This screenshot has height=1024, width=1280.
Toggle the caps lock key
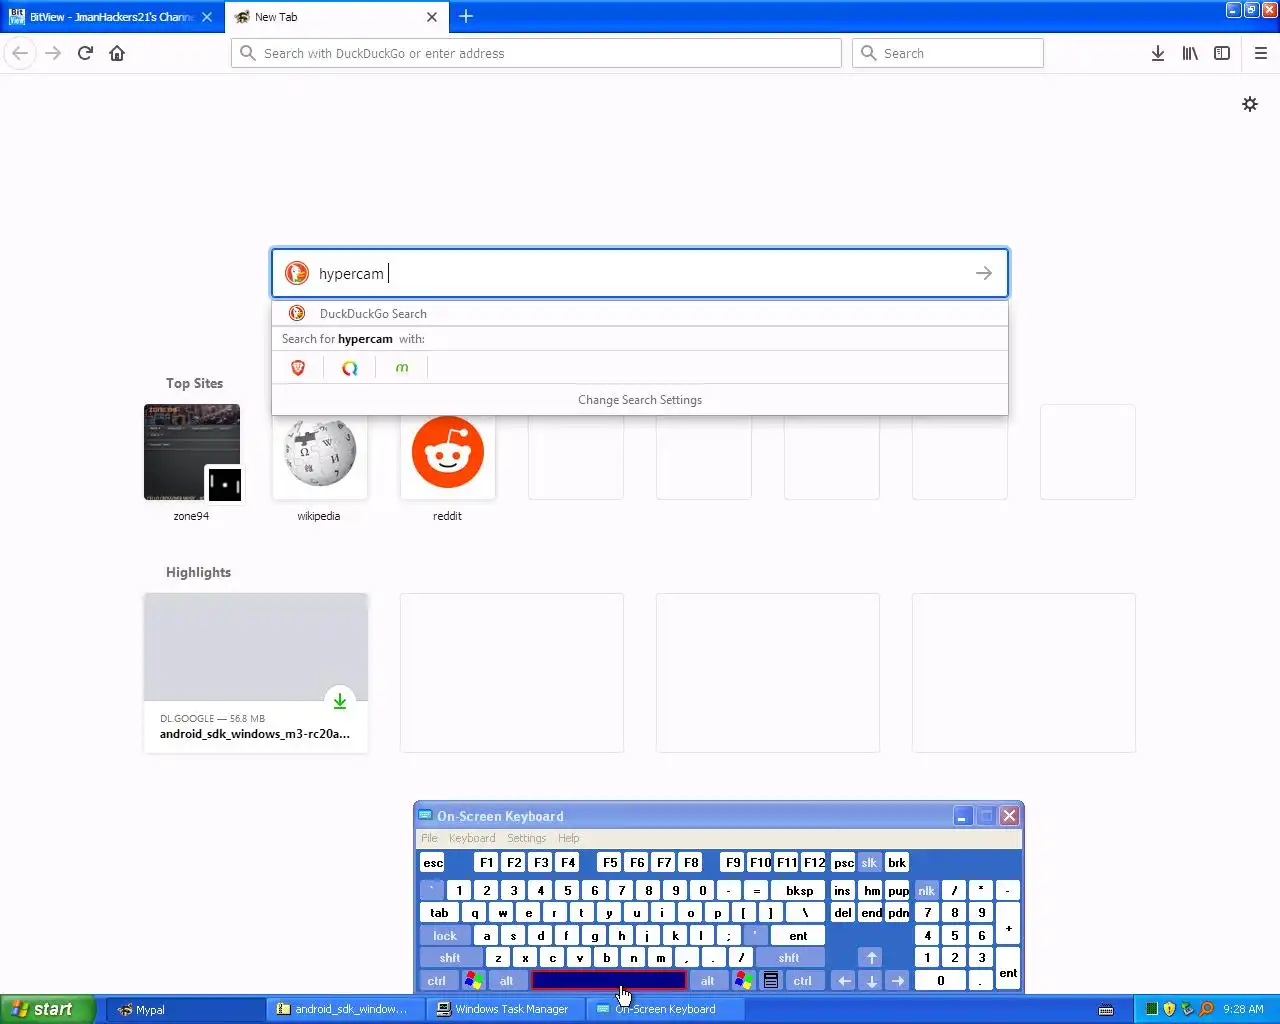coord(445,936)
